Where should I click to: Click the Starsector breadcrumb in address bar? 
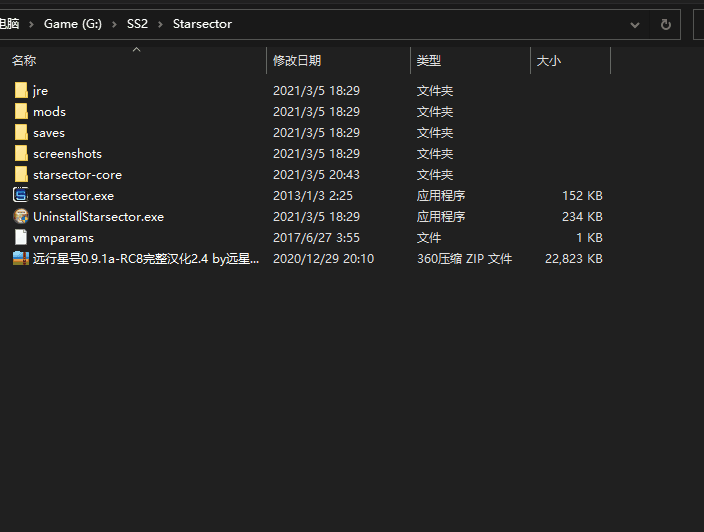(202, 24)
